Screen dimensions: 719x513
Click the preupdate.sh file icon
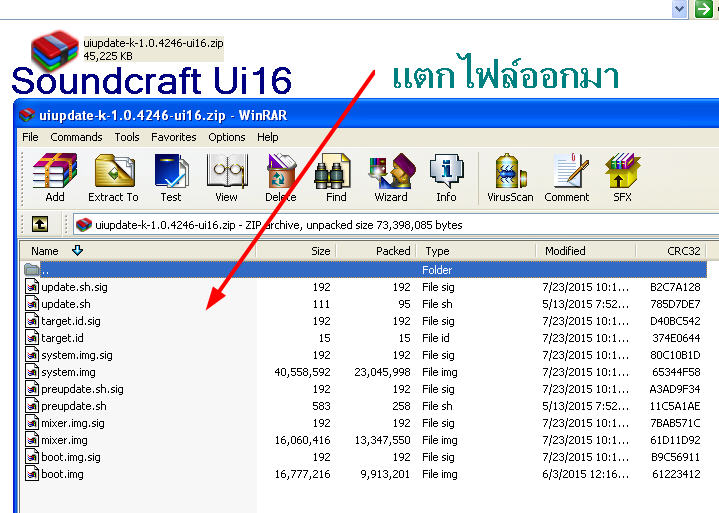[32, 406]
